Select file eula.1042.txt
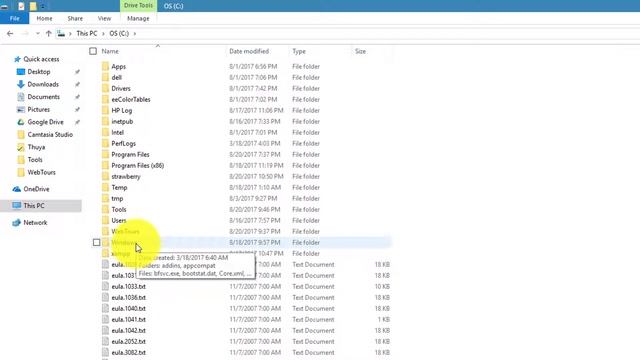640x360 pixels. click(x=128, y=331)
